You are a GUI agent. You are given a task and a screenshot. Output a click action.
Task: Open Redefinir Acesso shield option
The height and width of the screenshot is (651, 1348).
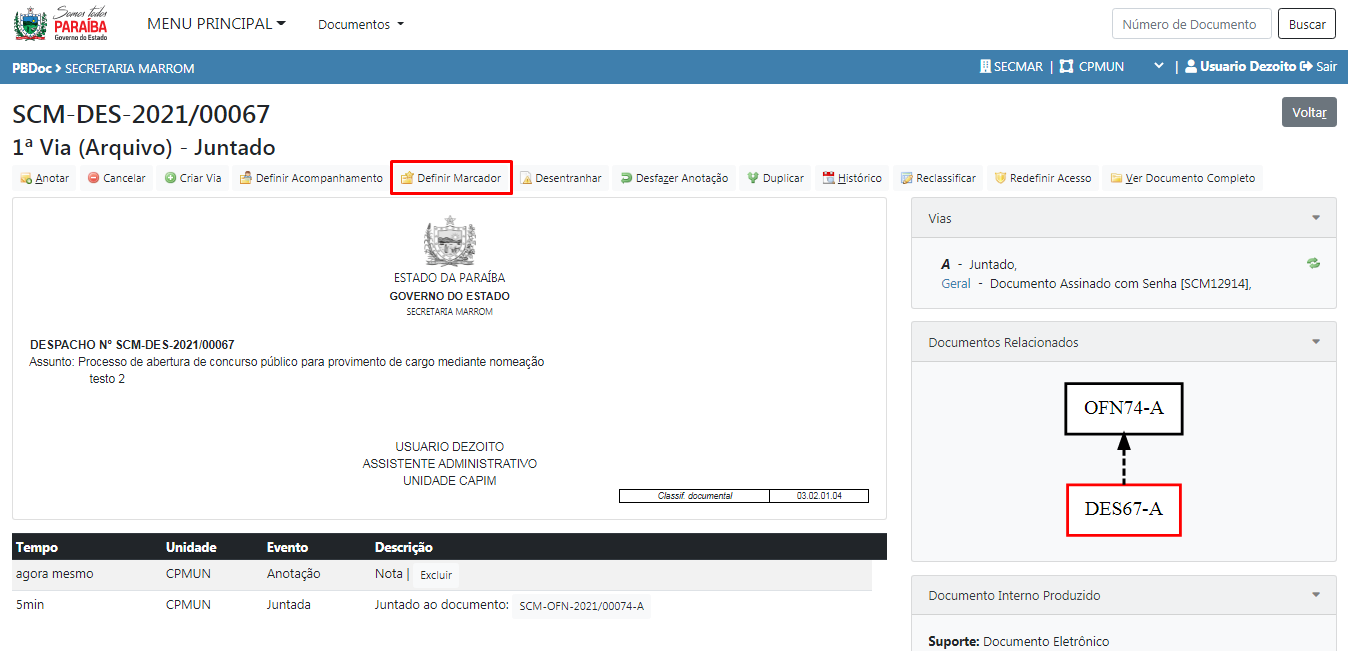[x=1042, y=178]
